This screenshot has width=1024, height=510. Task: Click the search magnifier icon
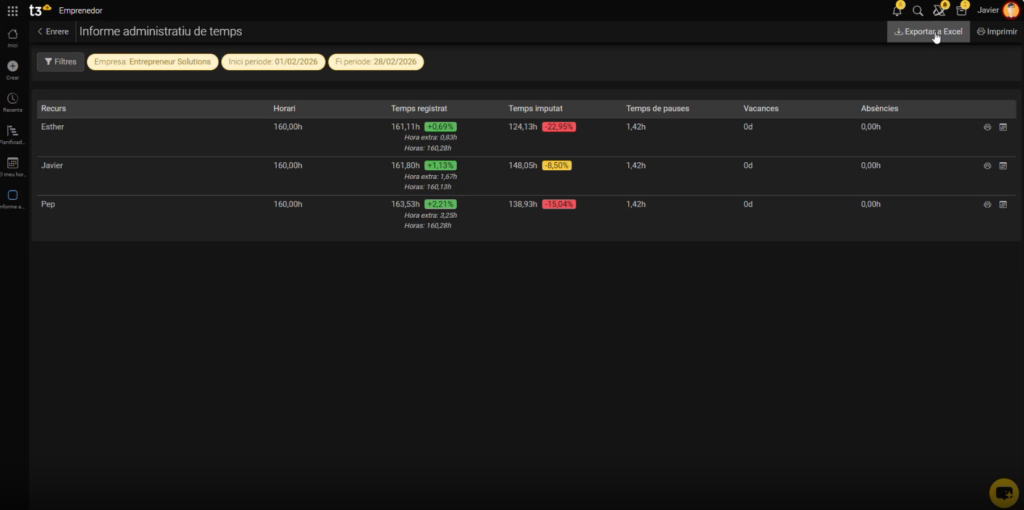pos(918,11)
